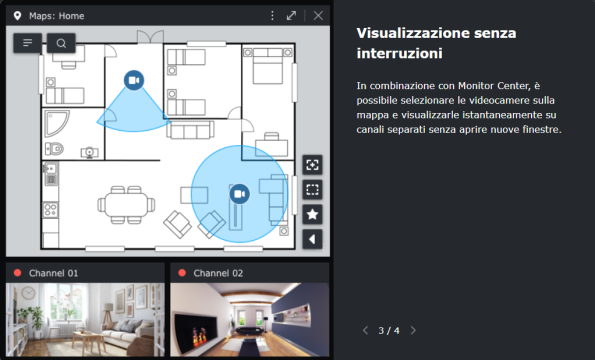Click the Maps: Home title text
This screenshot has height=360, width=595.
click(x=57, y=16)
